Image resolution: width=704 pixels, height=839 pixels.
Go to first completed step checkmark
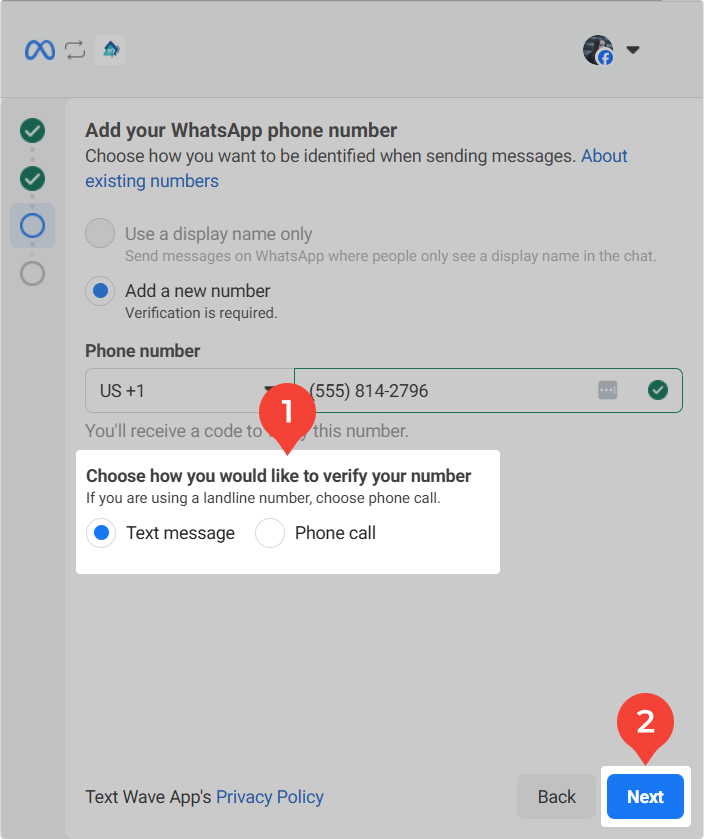tap(33, 131)
